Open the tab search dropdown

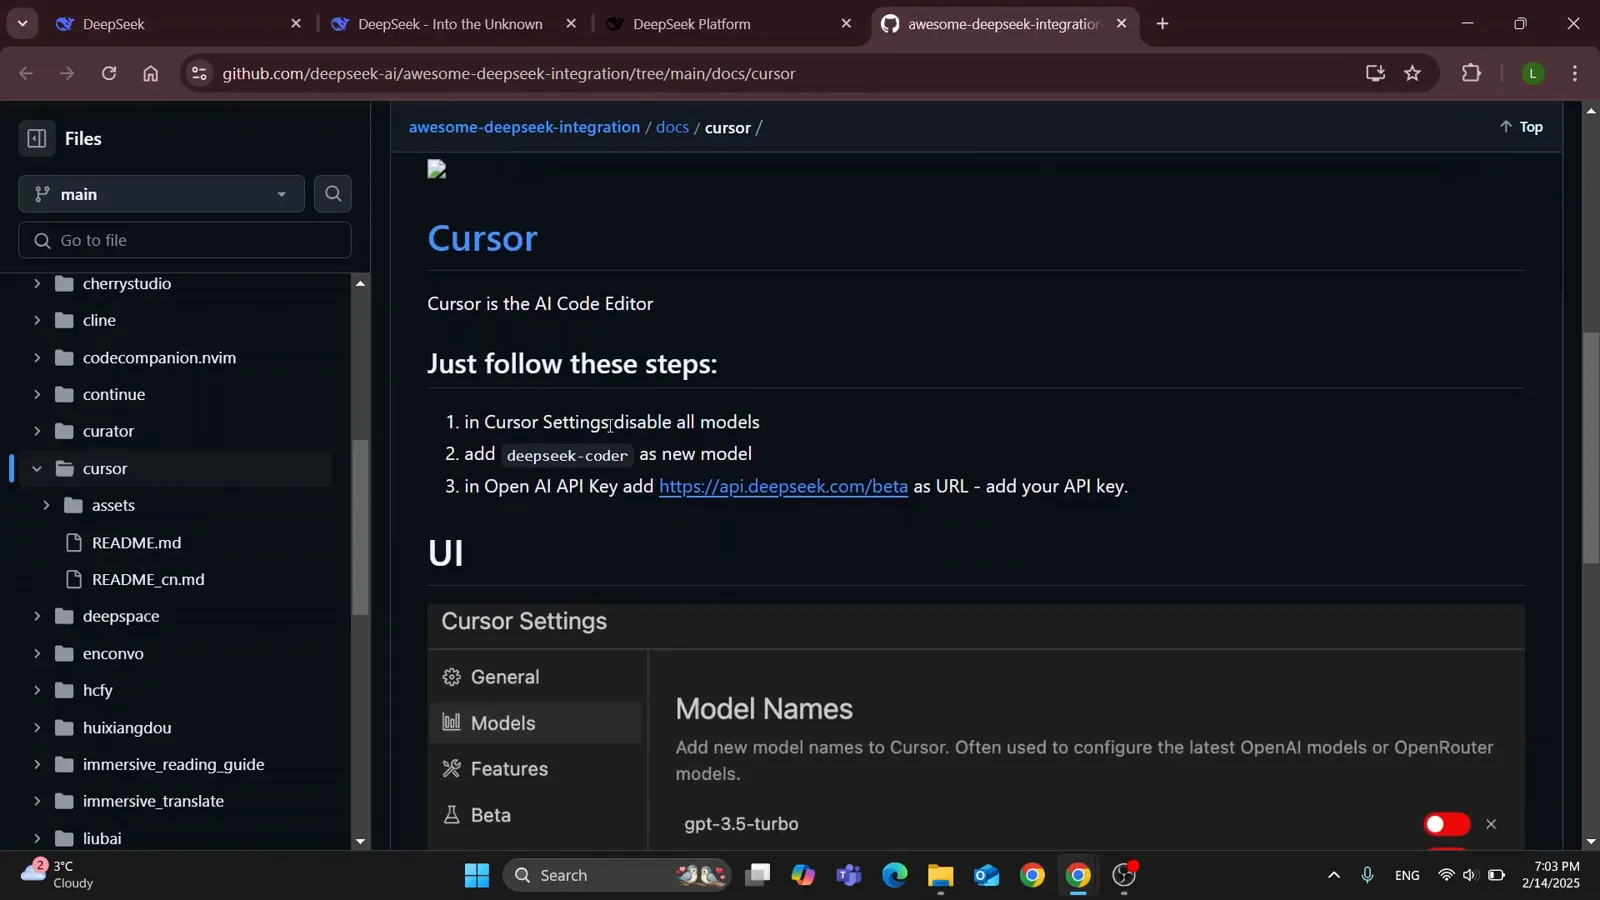coord(22,24)
